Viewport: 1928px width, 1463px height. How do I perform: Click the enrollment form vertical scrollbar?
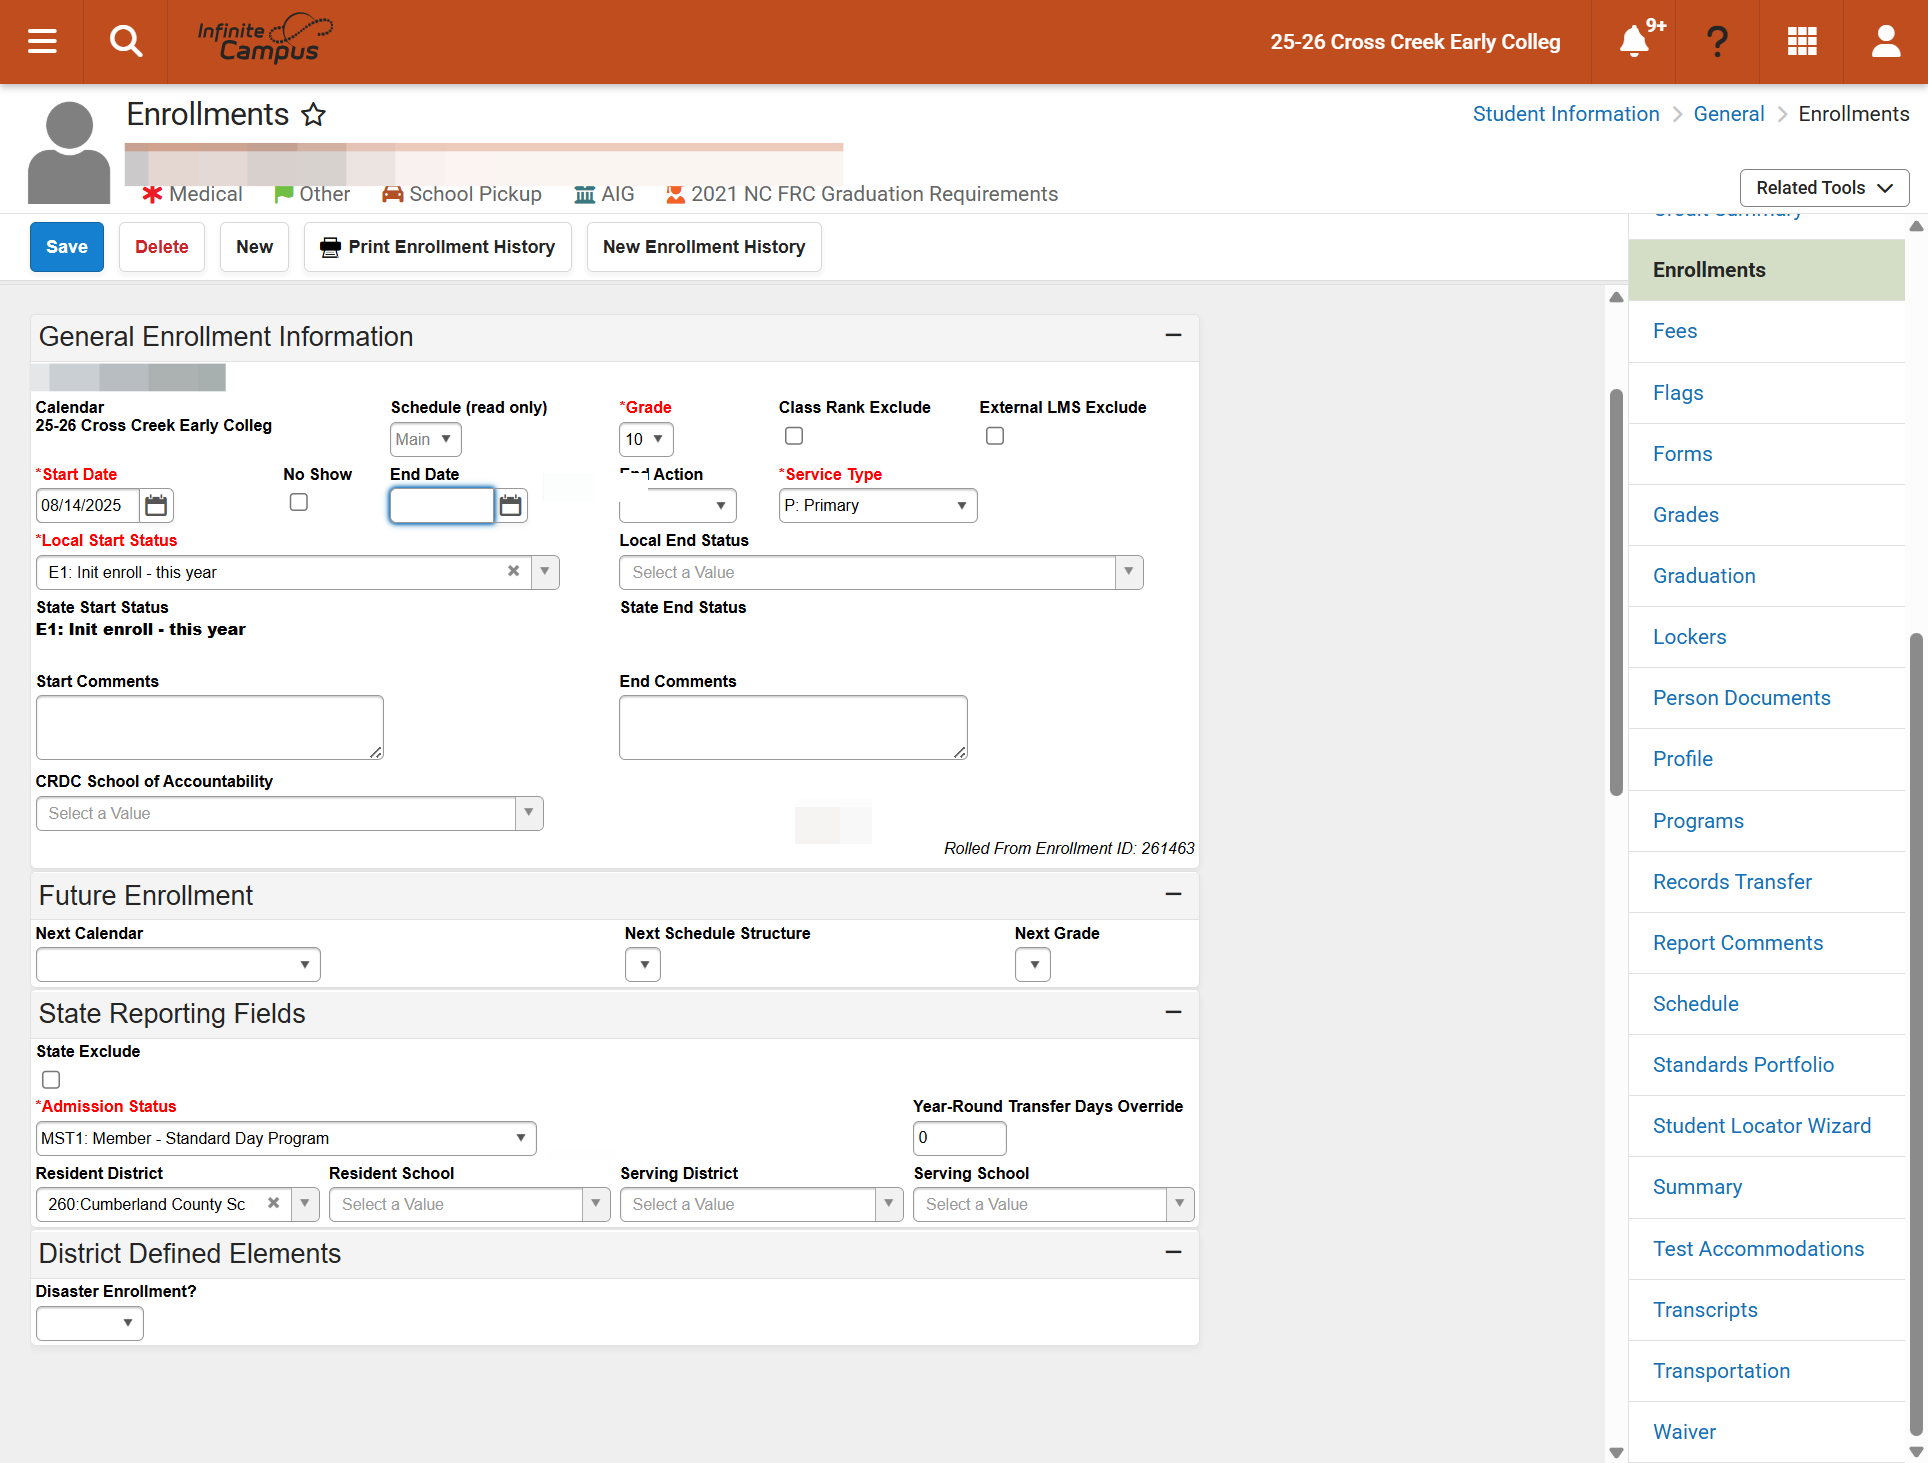coord(1616,592)
